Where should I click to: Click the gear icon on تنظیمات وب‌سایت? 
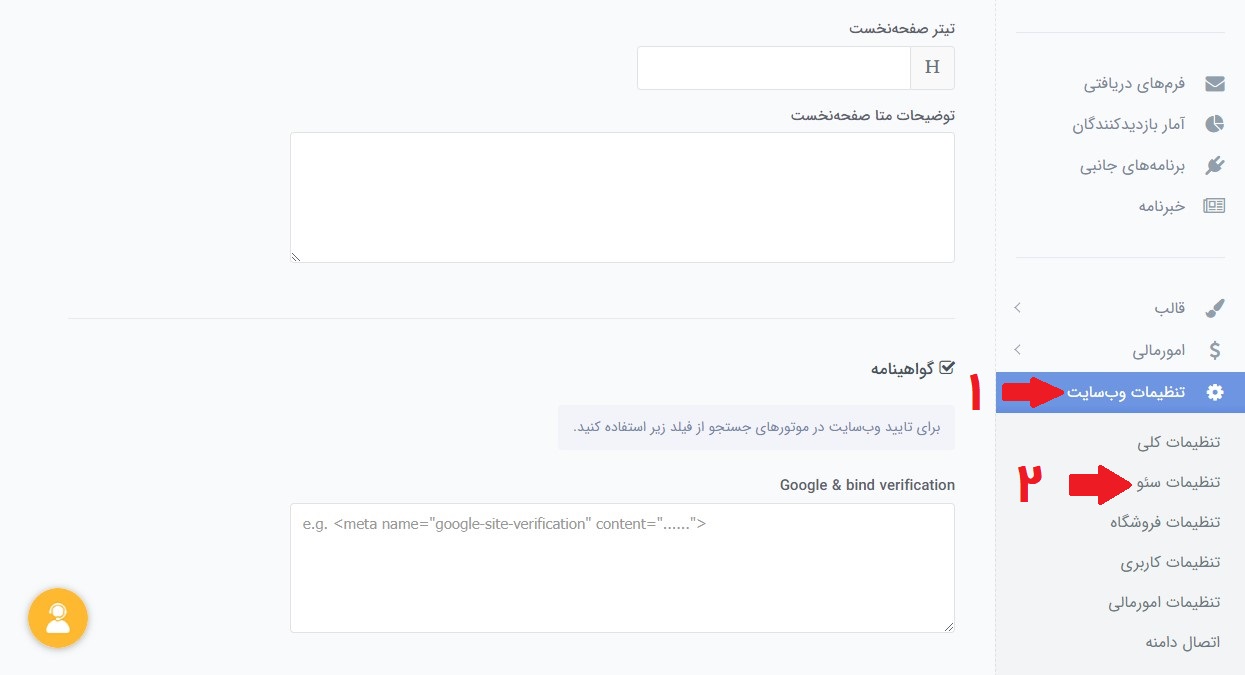[x=1214, y=392]
